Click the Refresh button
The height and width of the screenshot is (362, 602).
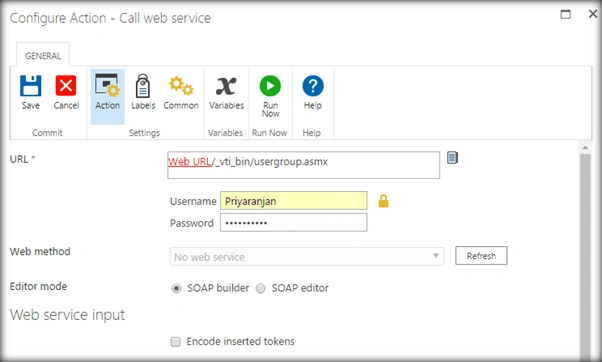(x=481, y=256)
